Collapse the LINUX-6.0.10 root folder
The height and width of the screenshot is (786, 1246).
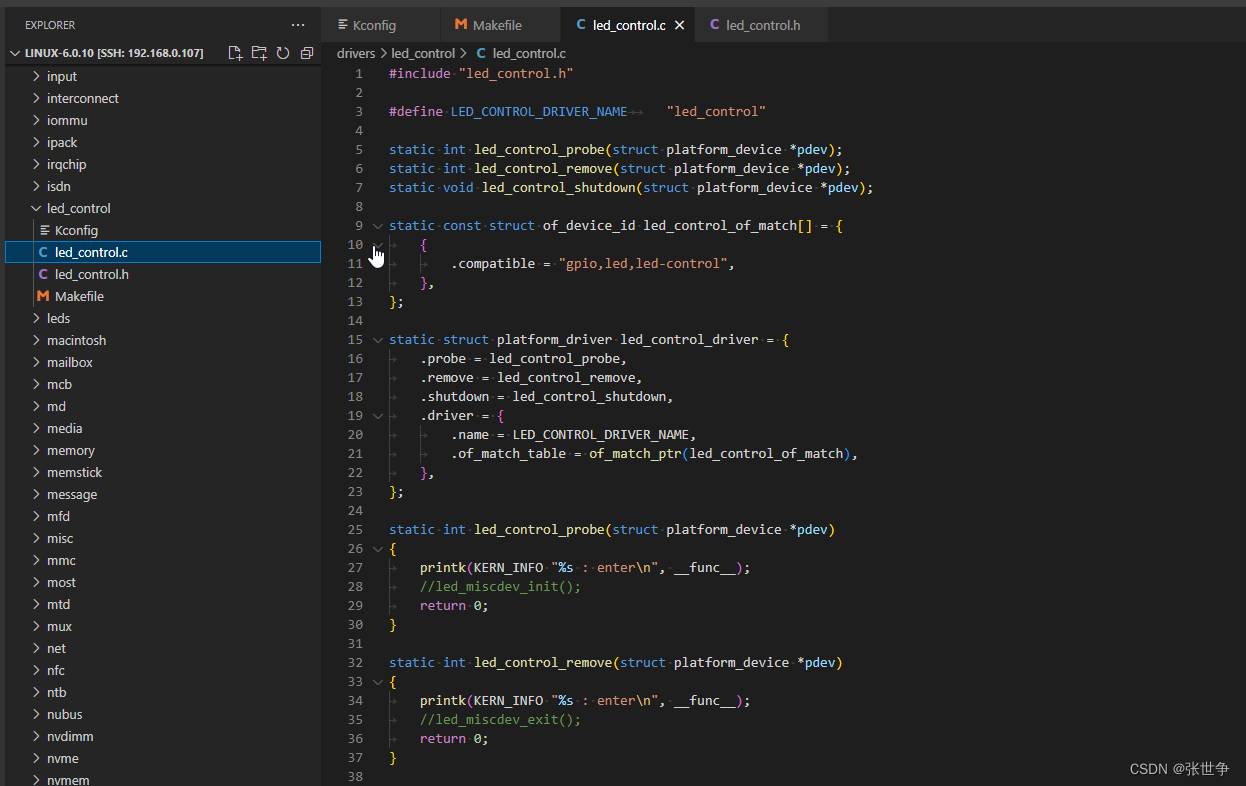coord(15,53)
